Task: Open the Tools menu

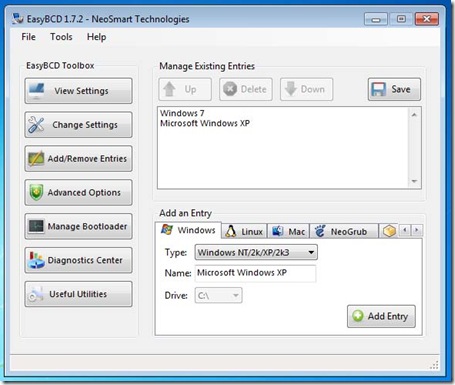Action: (x=61, y=37)
